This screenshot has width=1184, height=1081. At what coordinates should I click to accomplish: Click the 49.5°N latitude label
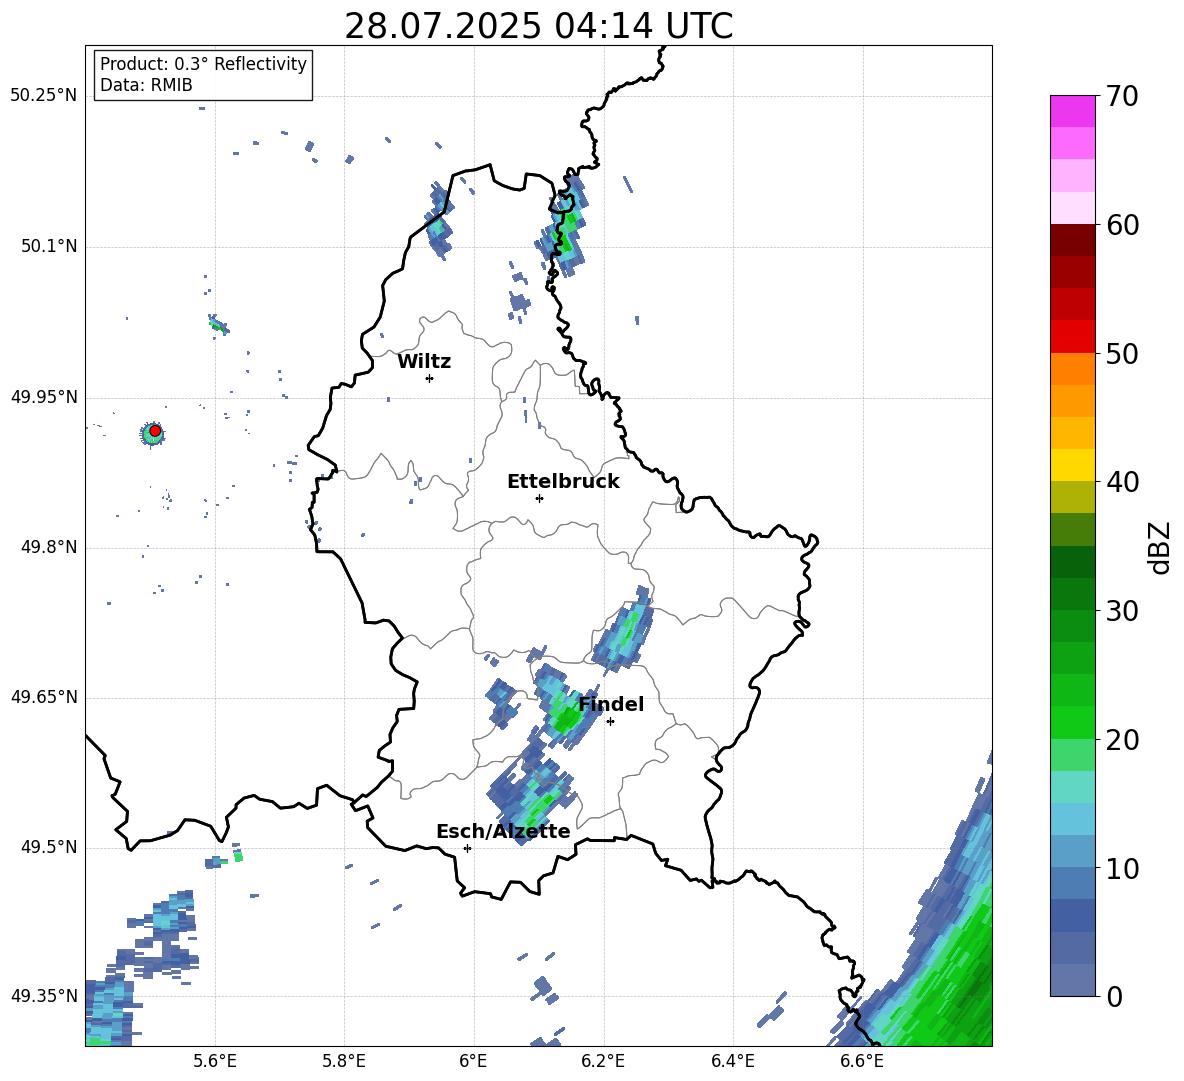click(49, 847)
